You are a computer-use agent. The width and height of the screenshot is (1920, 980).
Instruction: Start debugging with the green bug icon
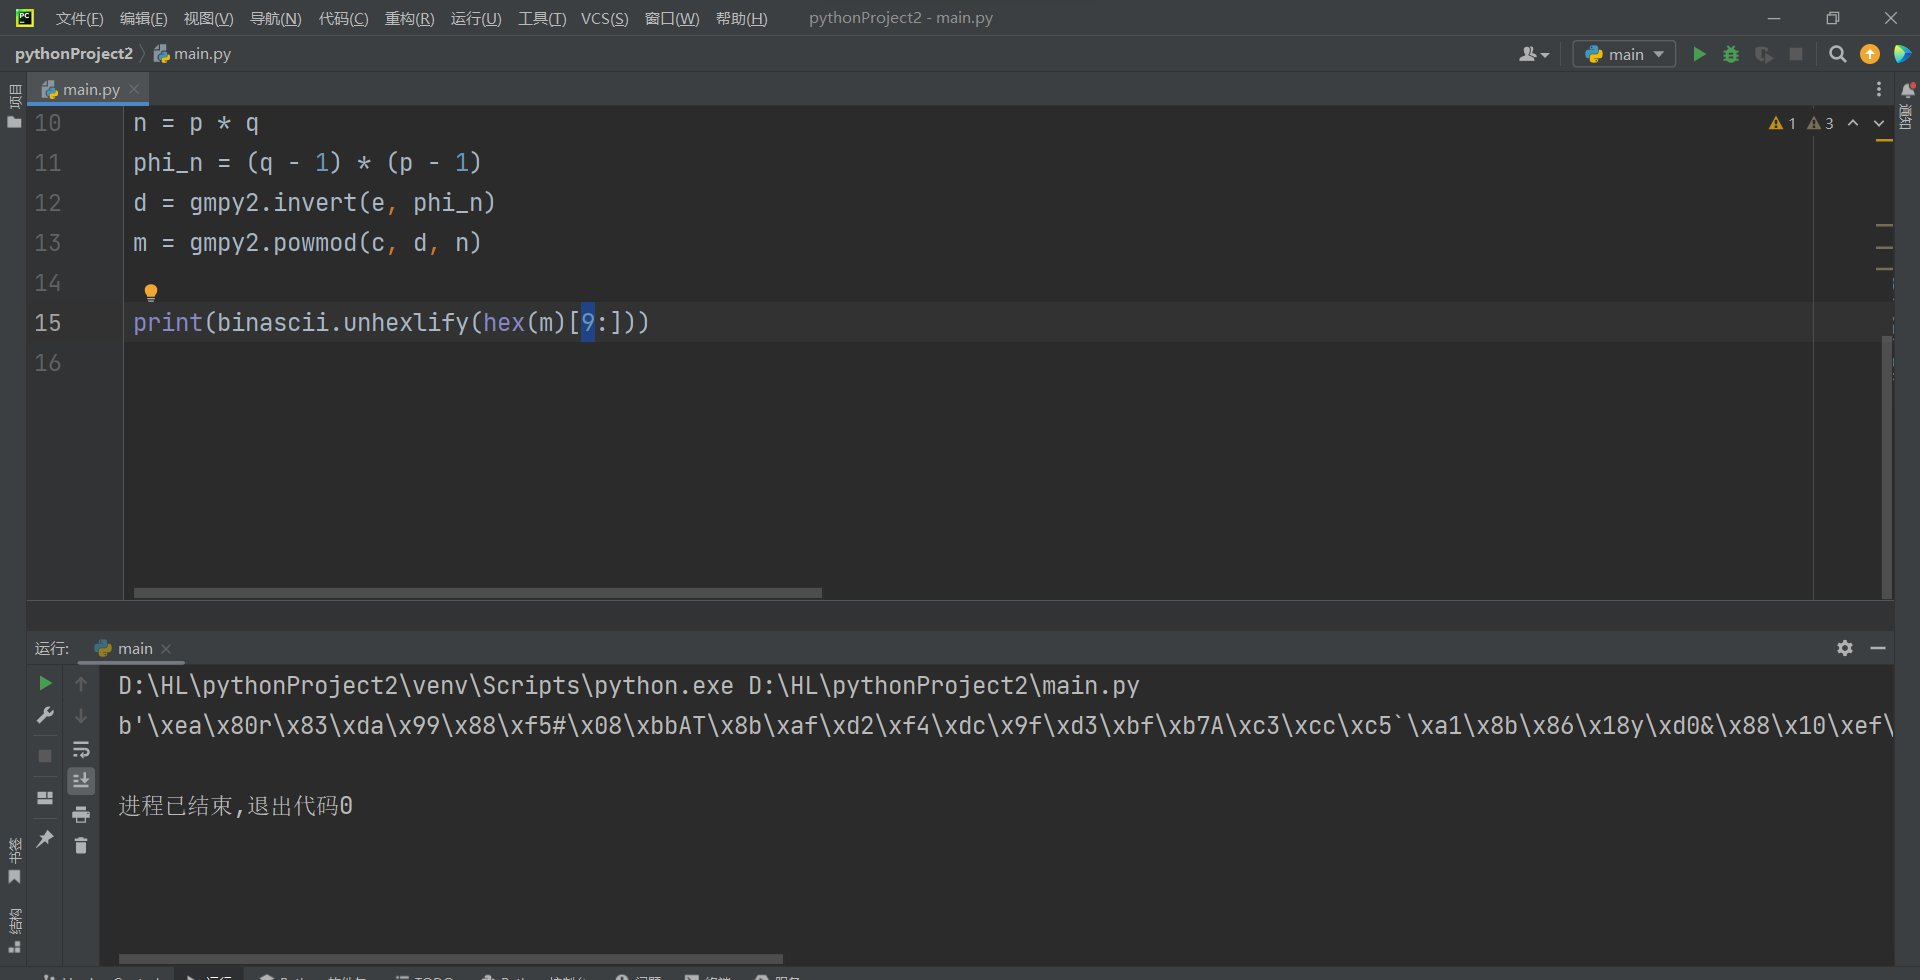click(x=1731, y=54)
